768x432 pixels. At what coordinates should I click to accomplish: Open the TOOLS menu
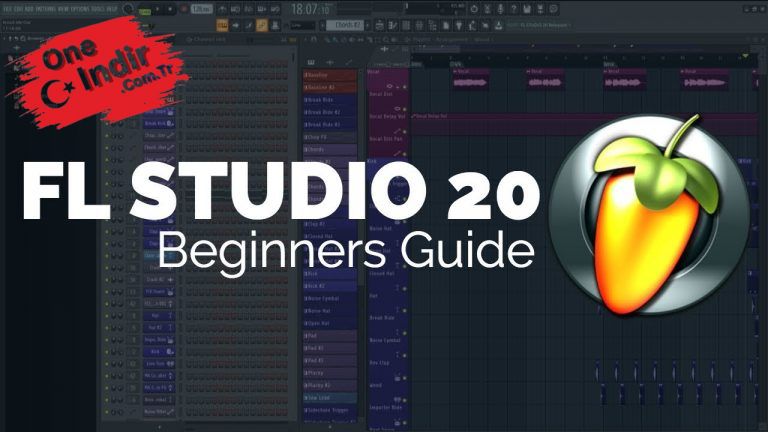click(98, 9)
